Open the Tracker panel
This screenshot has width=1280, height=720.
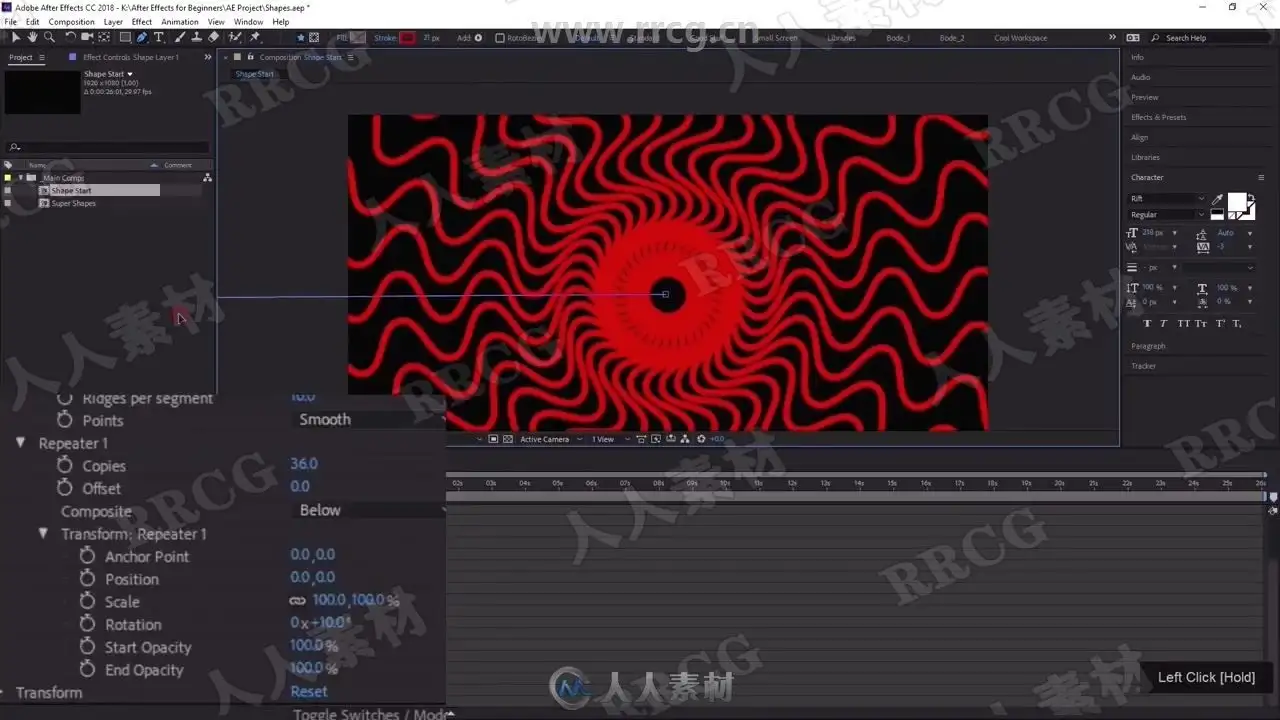[x=1143, y=366]
